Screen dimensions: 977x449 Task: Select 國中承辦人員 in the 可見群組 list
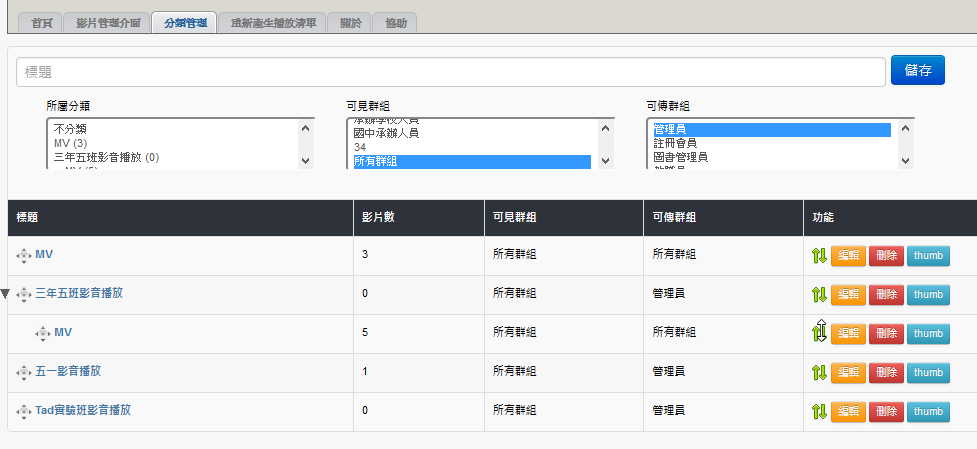pyautogui.click(x=386, y=133)
